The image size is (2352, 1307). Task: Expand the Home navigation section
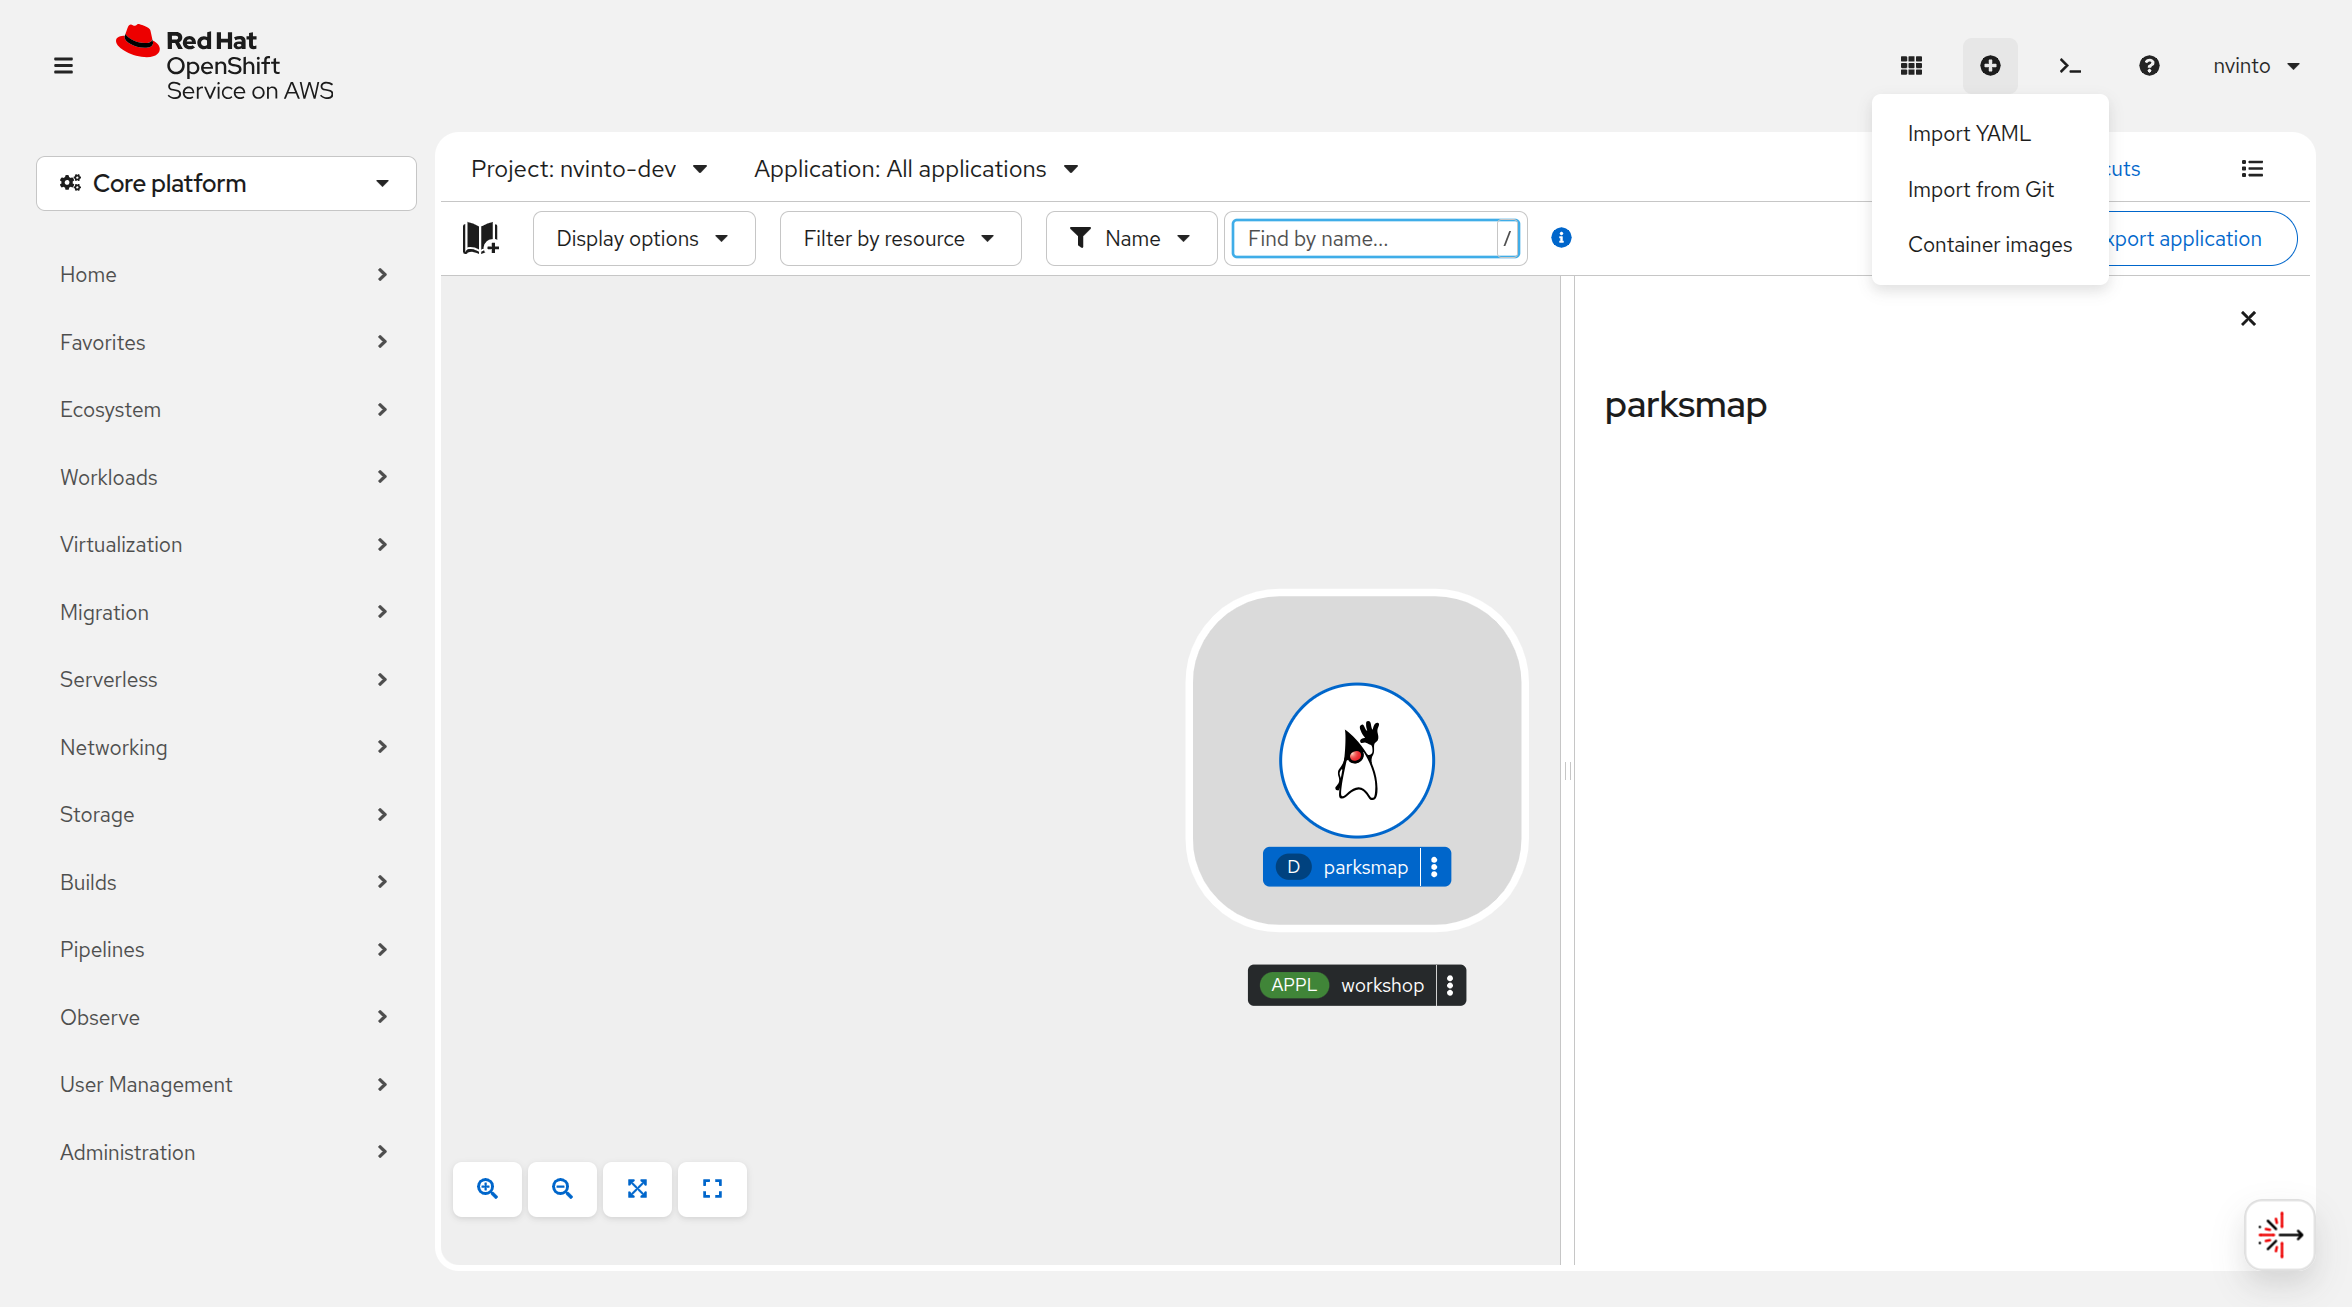click(224, 275)
